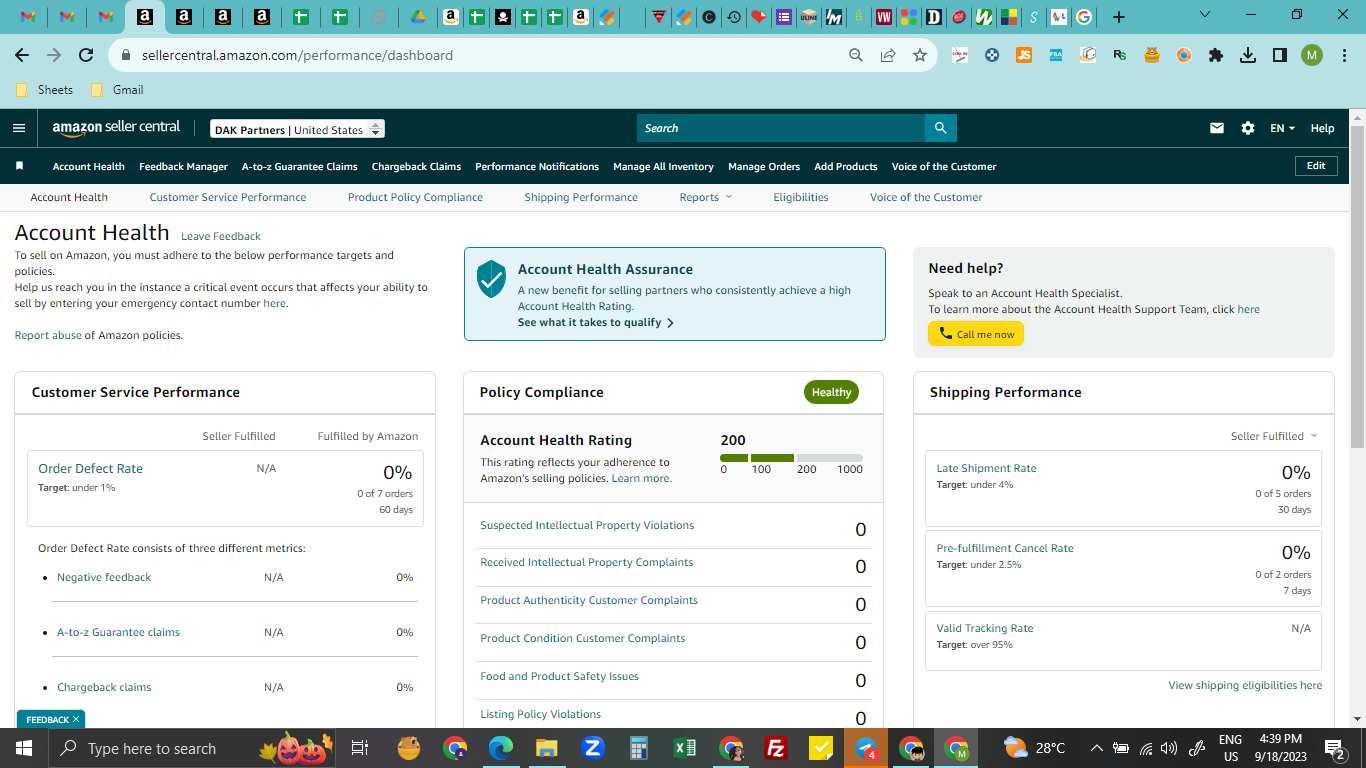Open the Chrome side panel icon
Screen dimensions: 1366x768
pyautogui.click(x=1280, y=55)
